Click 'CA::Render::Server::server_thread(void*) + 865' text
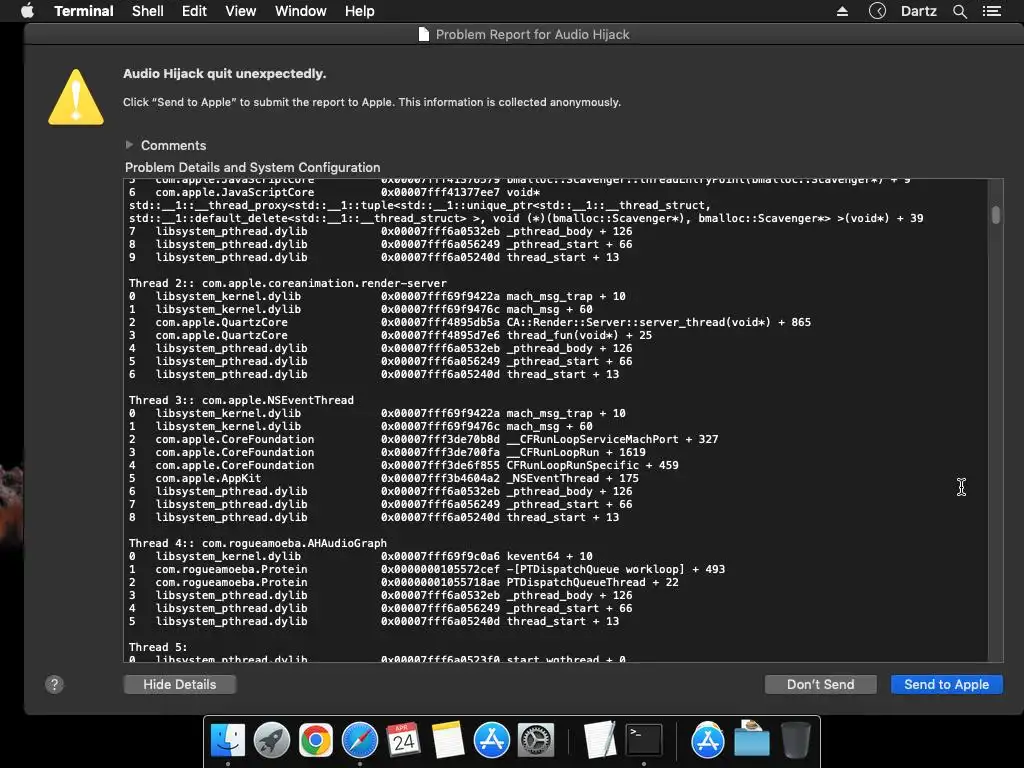 tap(658, 322)
